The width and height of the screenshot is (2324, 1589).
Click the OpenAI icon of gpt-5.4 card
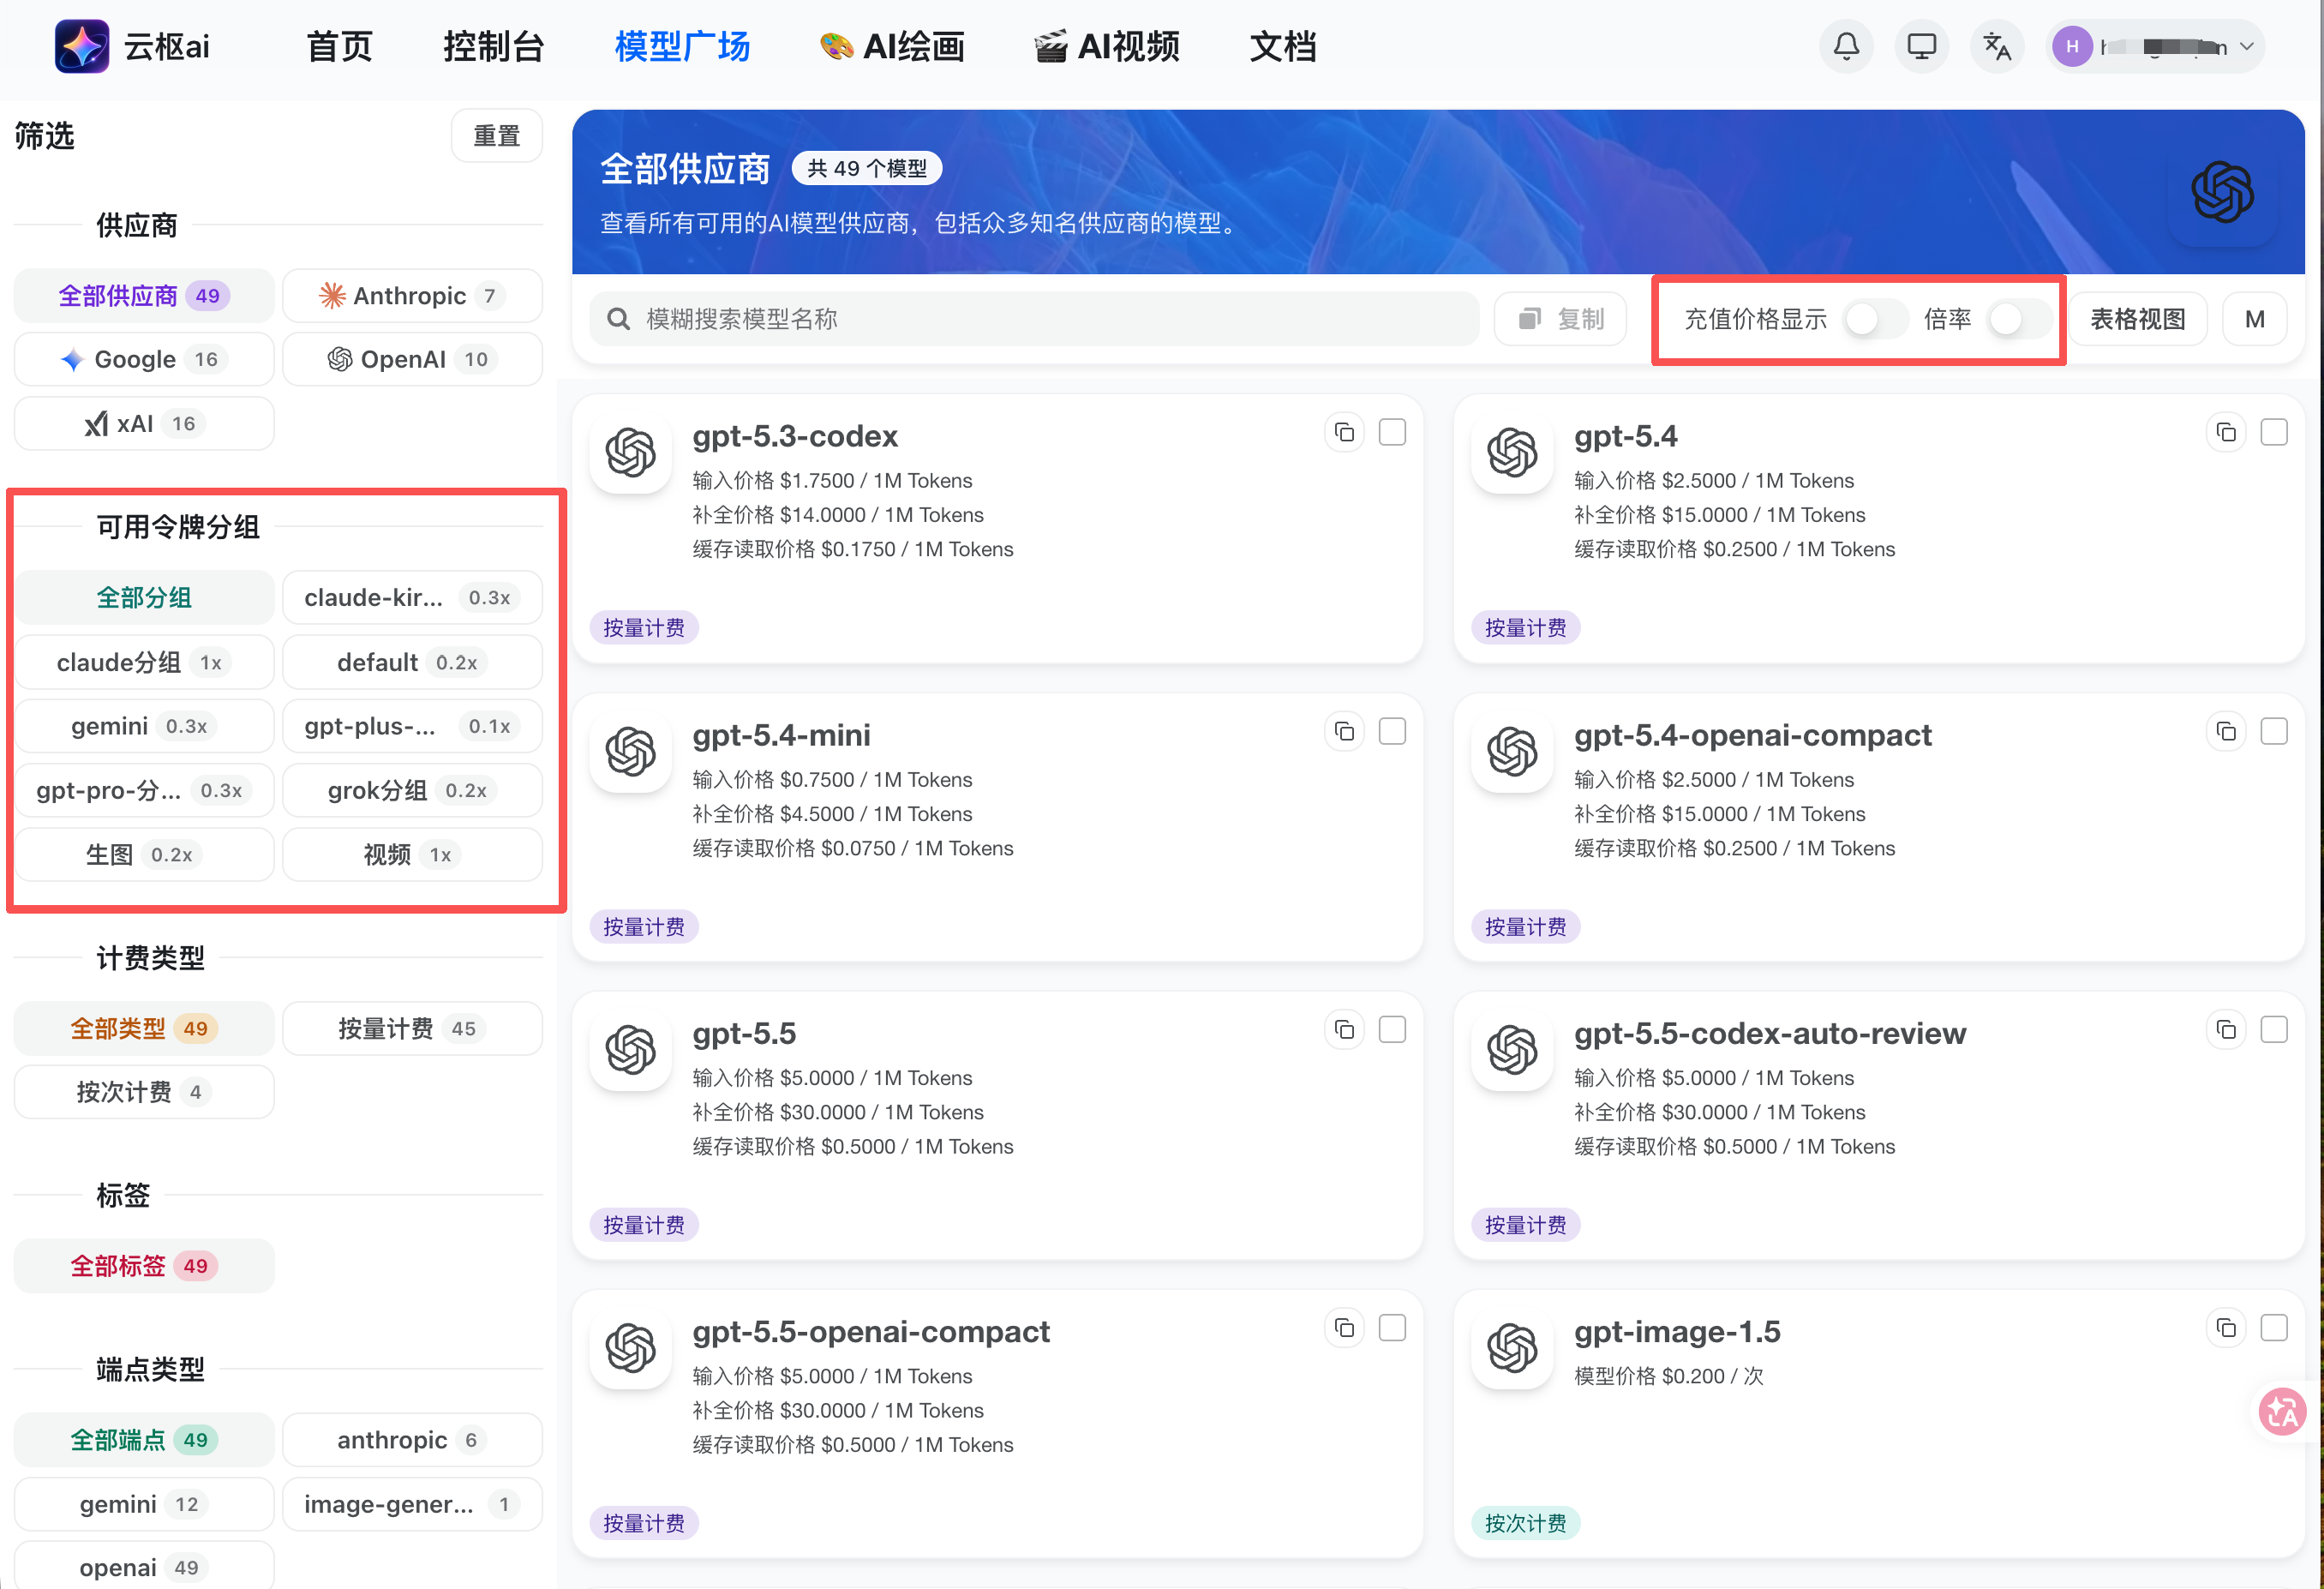coord(1512,452)
